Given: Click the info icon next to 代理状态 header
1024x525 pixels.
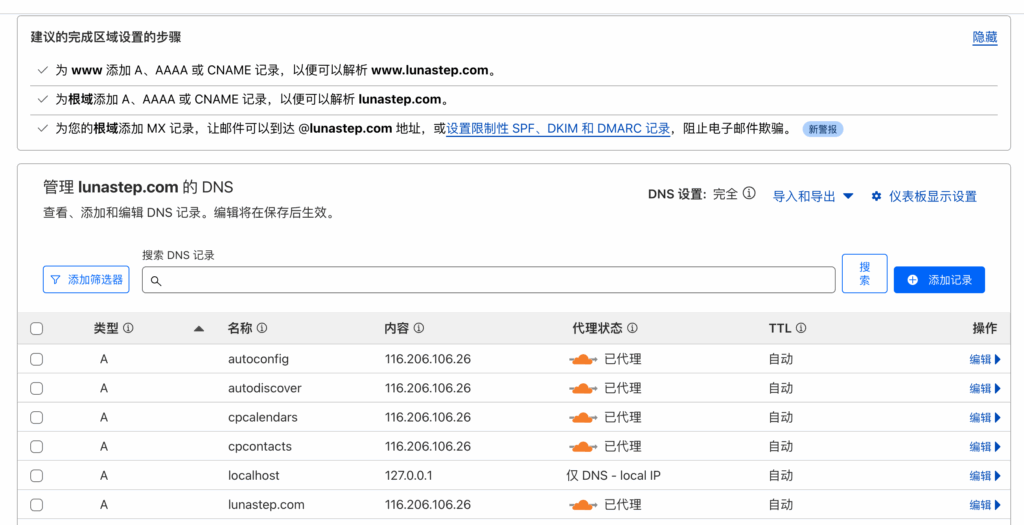Looking at the screenshot, I should (632, 328).
